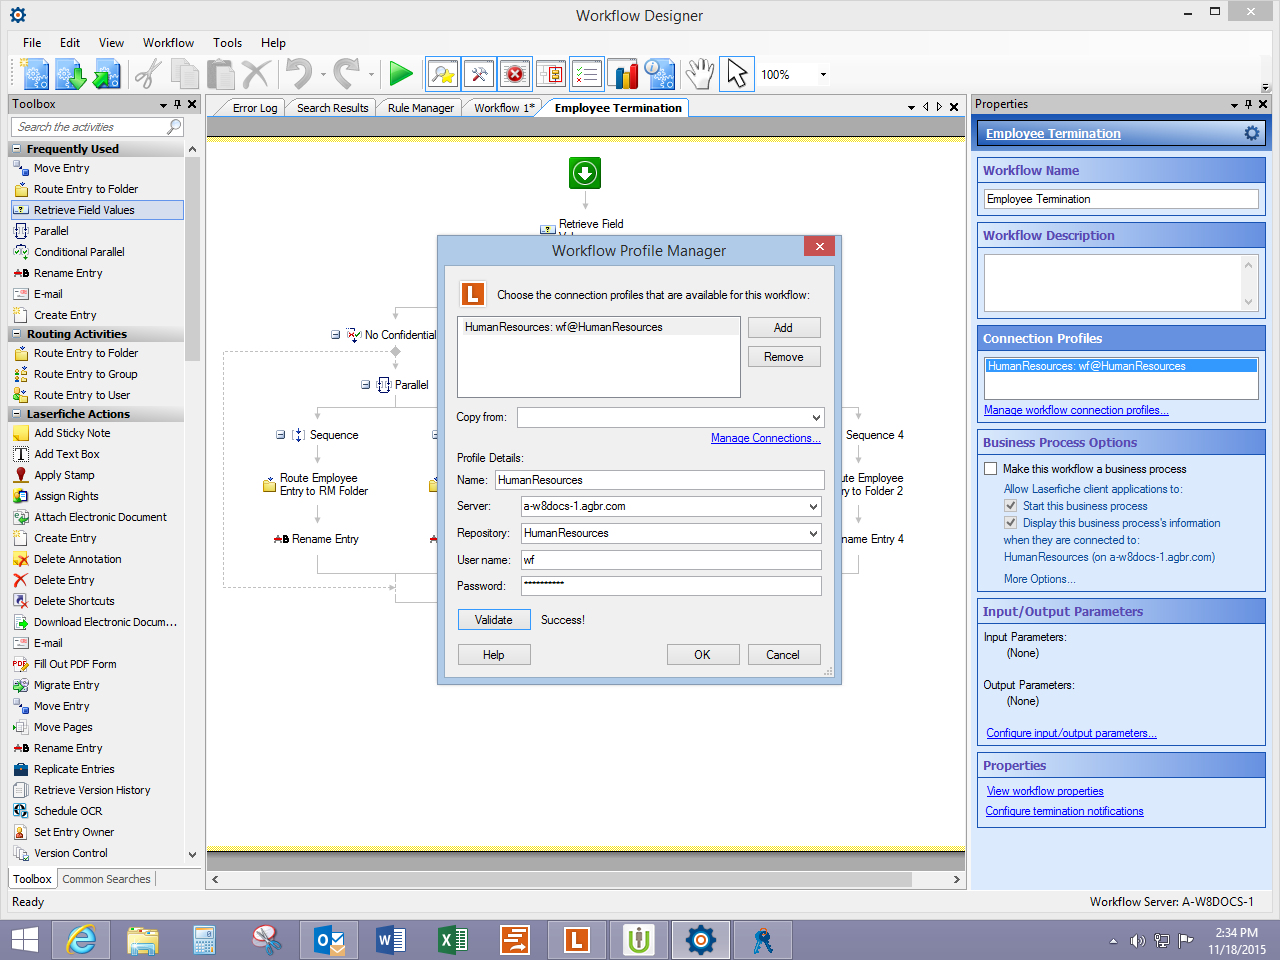Switch to the Rule Manager tab
Screen dimensions: 1280x960
click(x=420, y=108)
